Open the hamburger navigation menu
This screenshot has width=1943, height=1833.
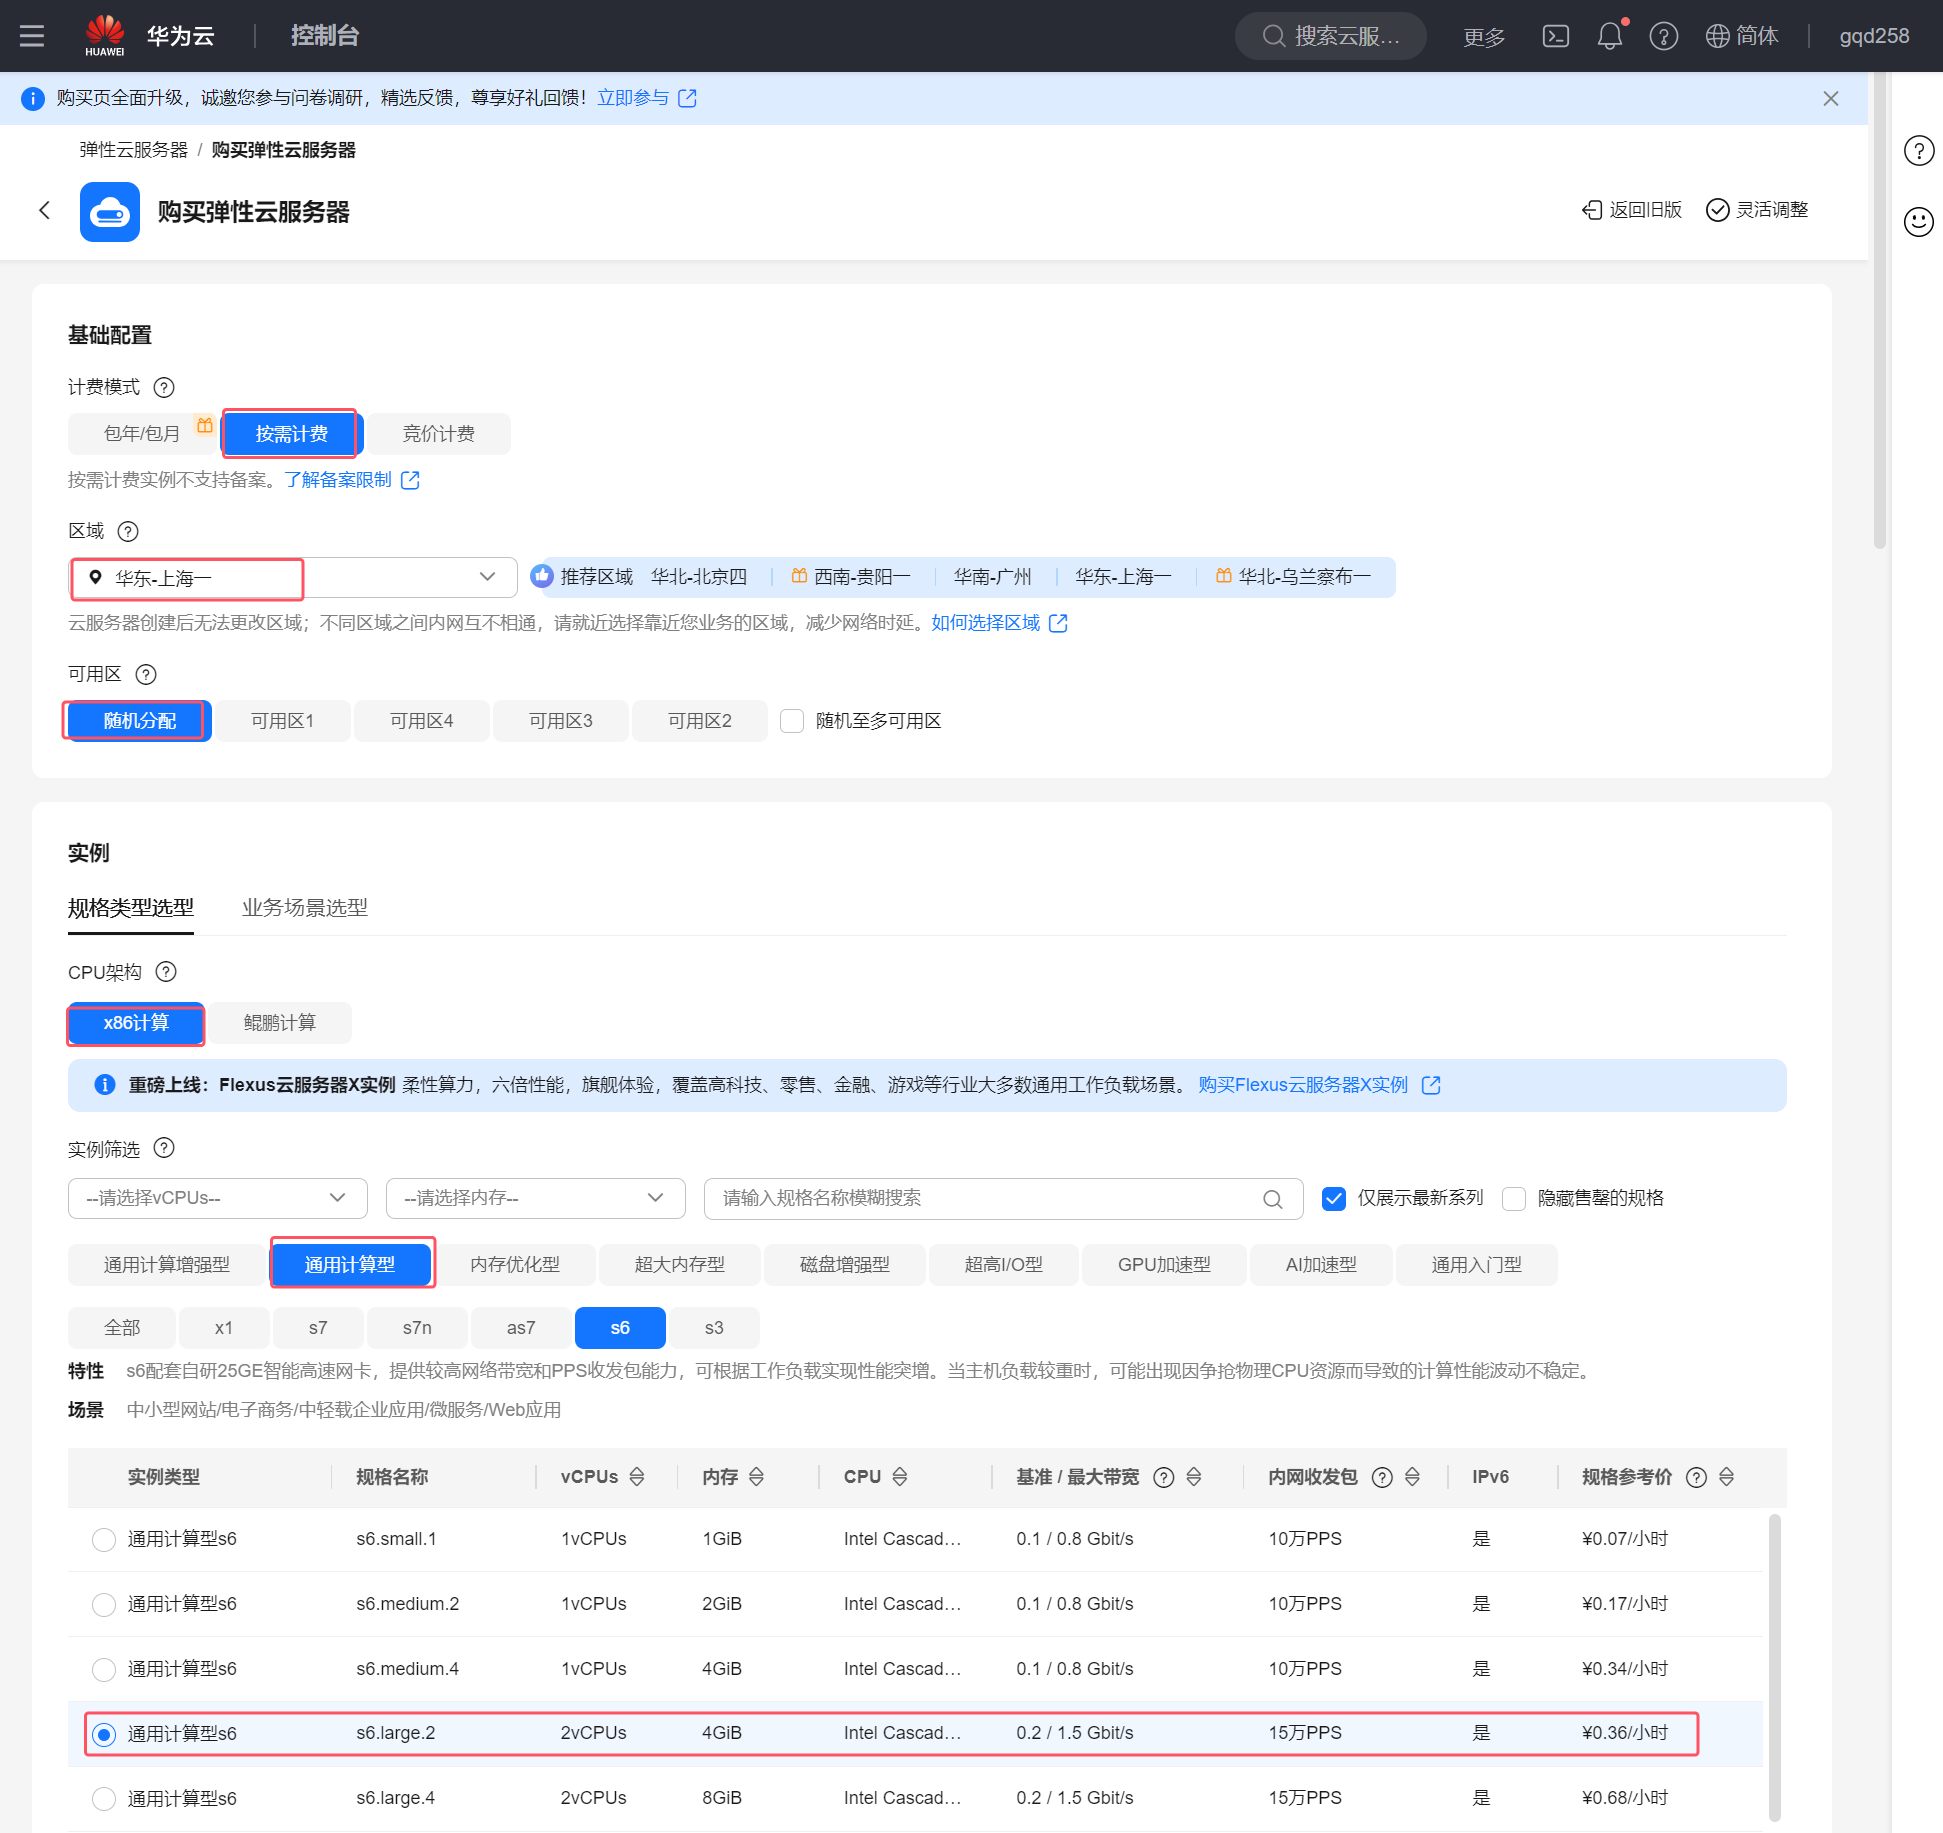(32, 36)
